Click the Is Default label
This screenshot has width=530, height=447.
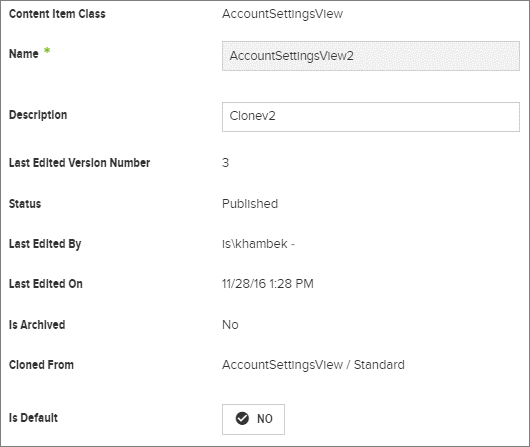[33, 418]
